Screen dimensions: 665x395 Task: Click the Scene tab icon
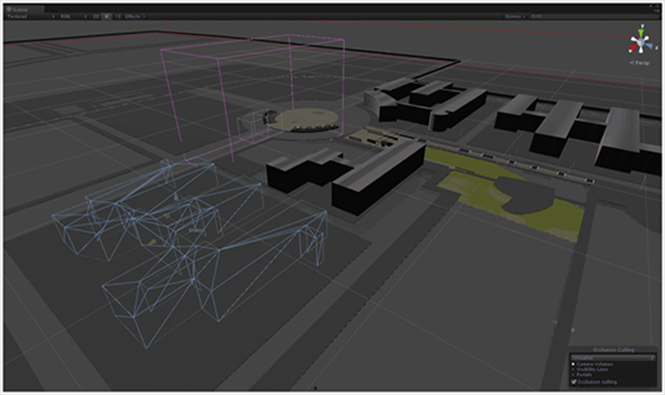click(8, 9)
